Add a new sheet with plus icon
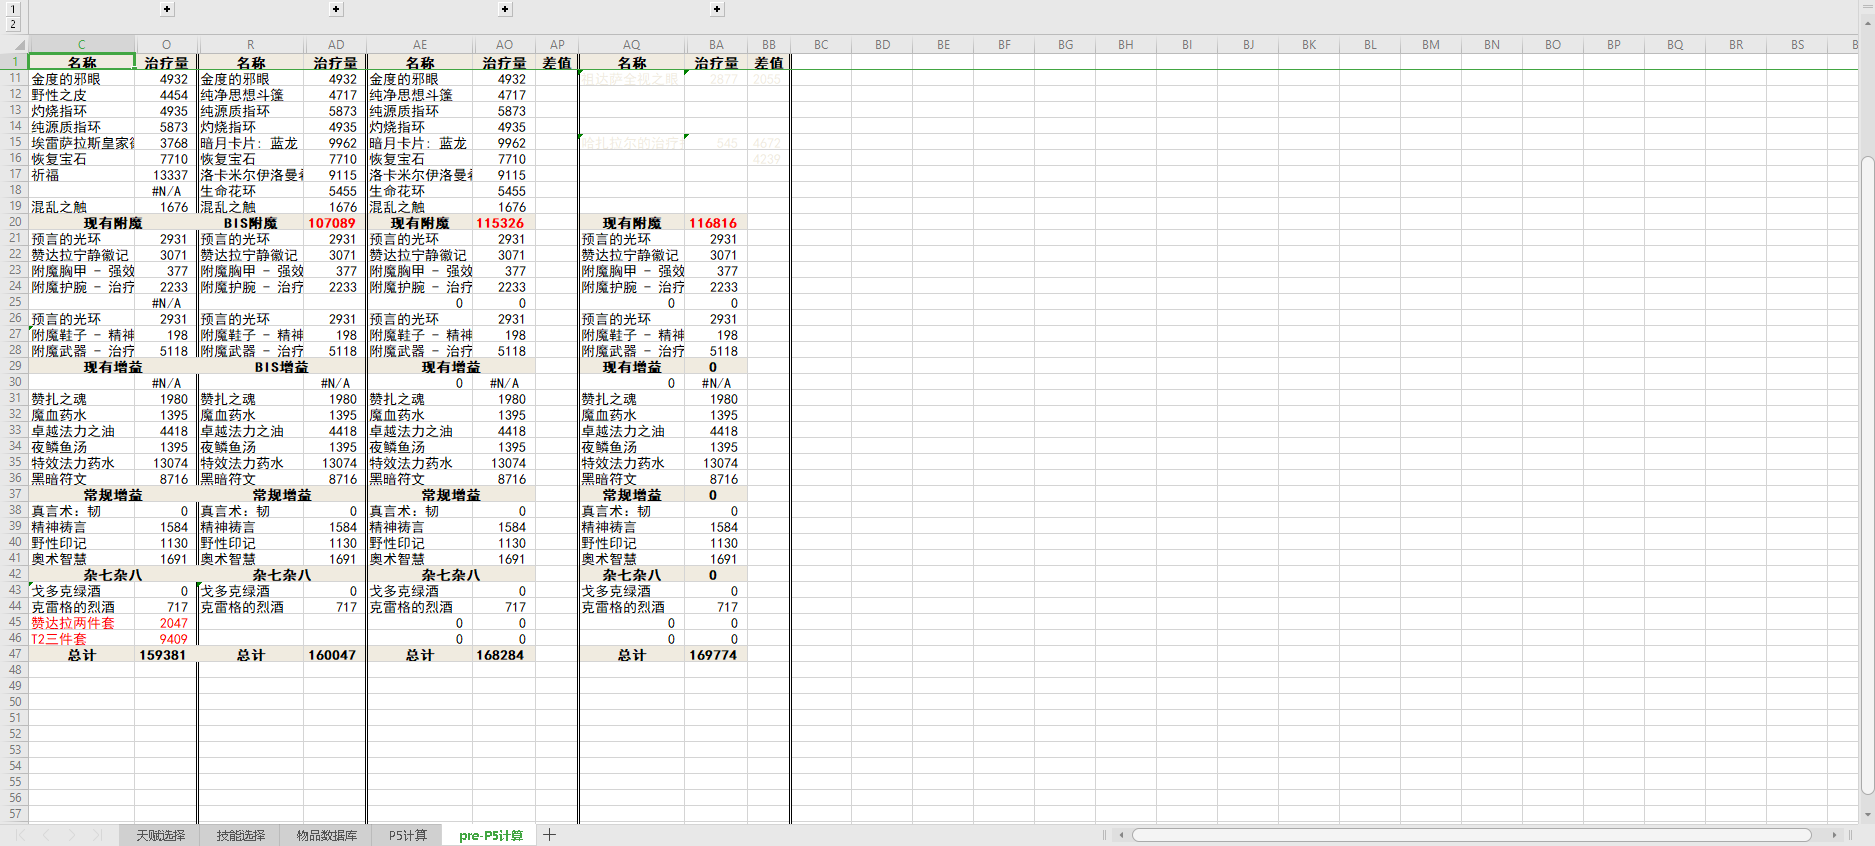1875x846 pixels. click(549, 835)
